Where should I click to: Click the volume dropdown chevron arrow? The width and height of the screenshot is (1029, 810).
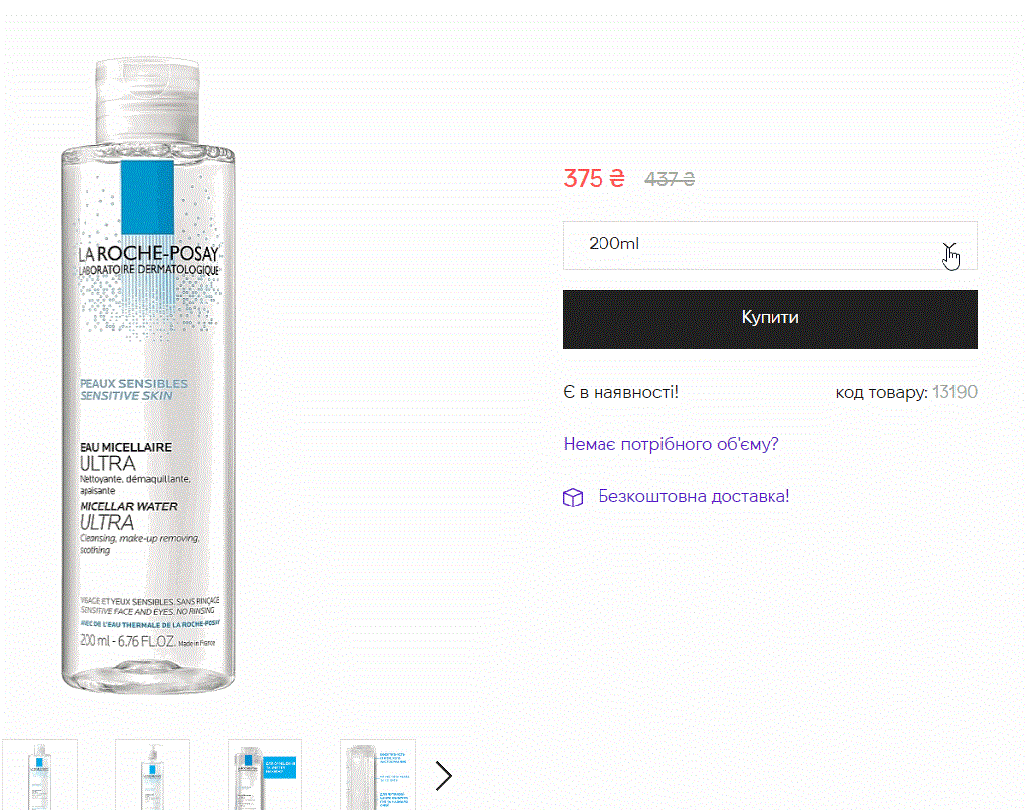click(949, 248)
